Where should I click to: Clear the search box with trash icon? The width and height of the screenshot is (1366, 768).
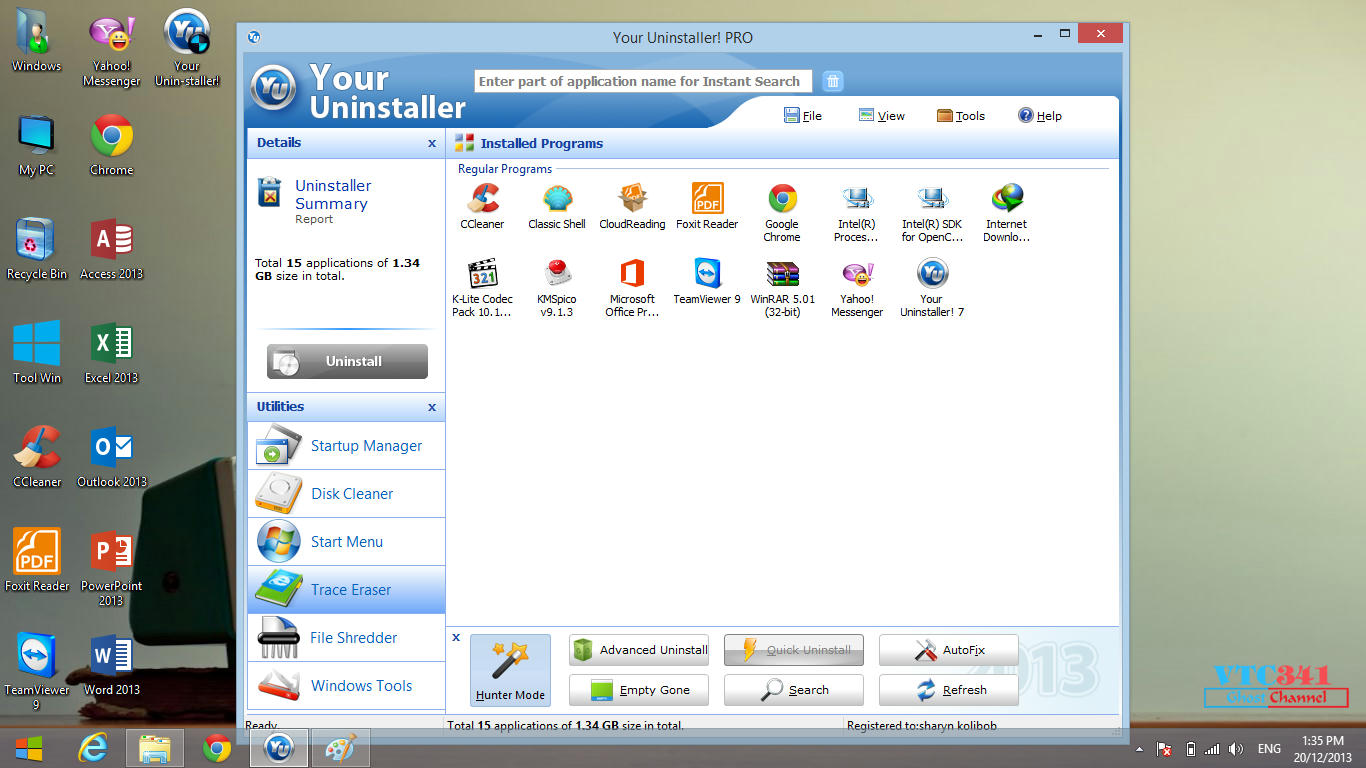point(833,81)
